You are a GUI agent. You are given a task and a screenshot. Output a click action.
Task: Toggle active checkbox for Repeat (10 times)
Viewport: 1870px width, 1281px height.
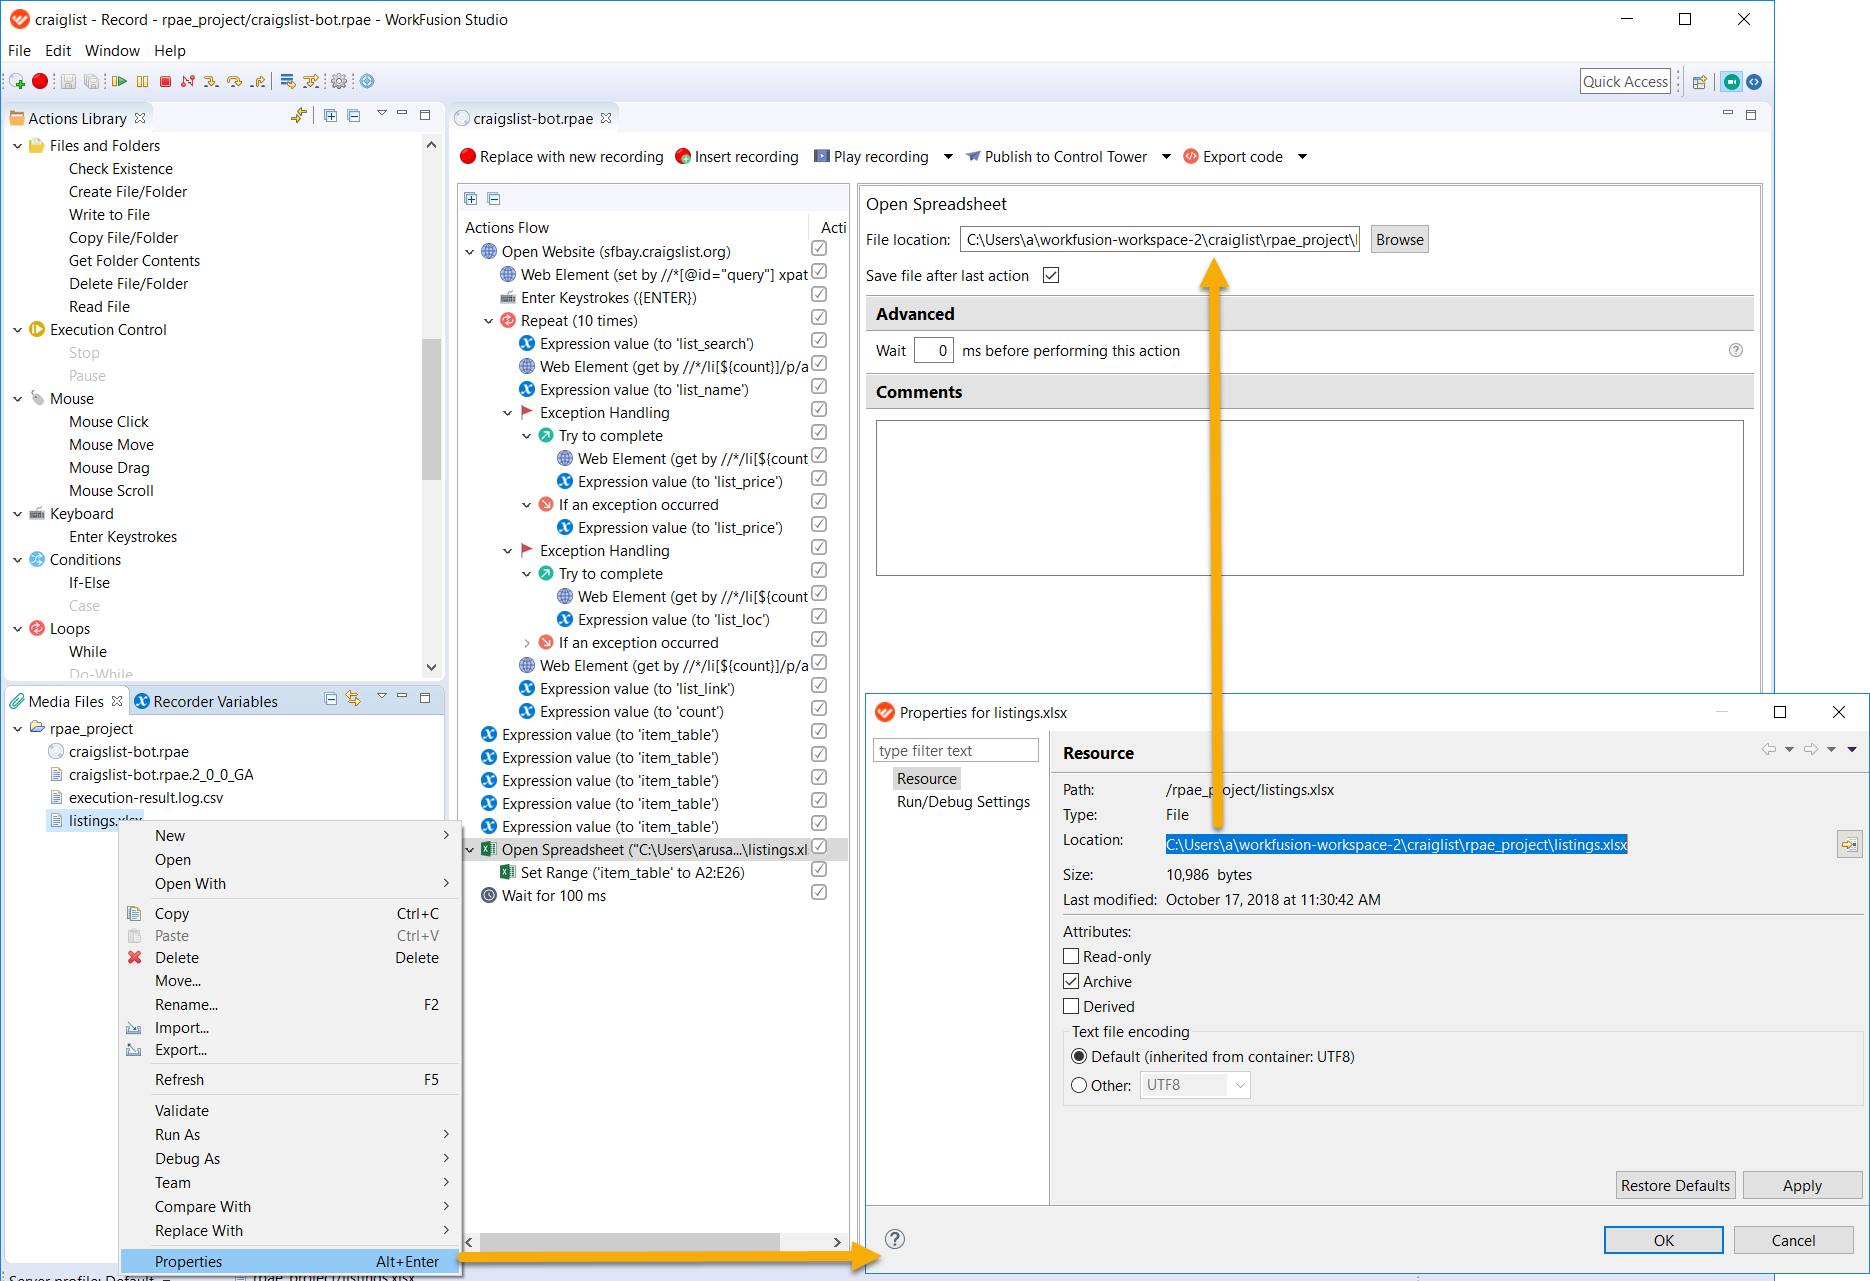[819, 317]
